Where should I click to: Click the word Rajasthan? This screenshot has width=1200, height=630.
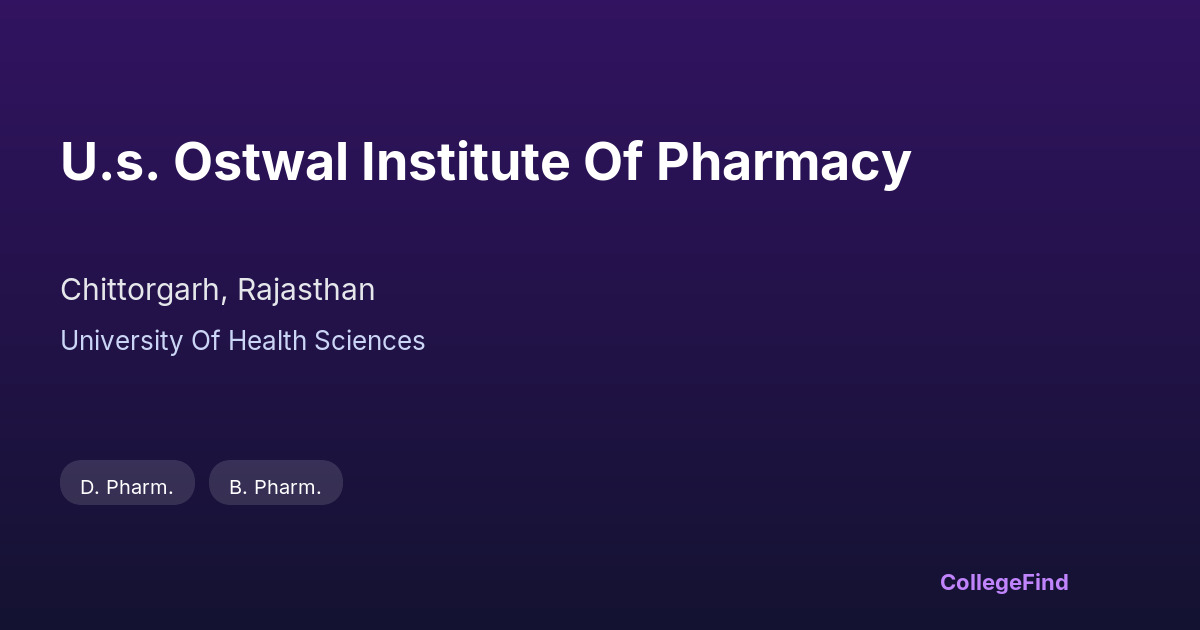click(x=306, y=290)
